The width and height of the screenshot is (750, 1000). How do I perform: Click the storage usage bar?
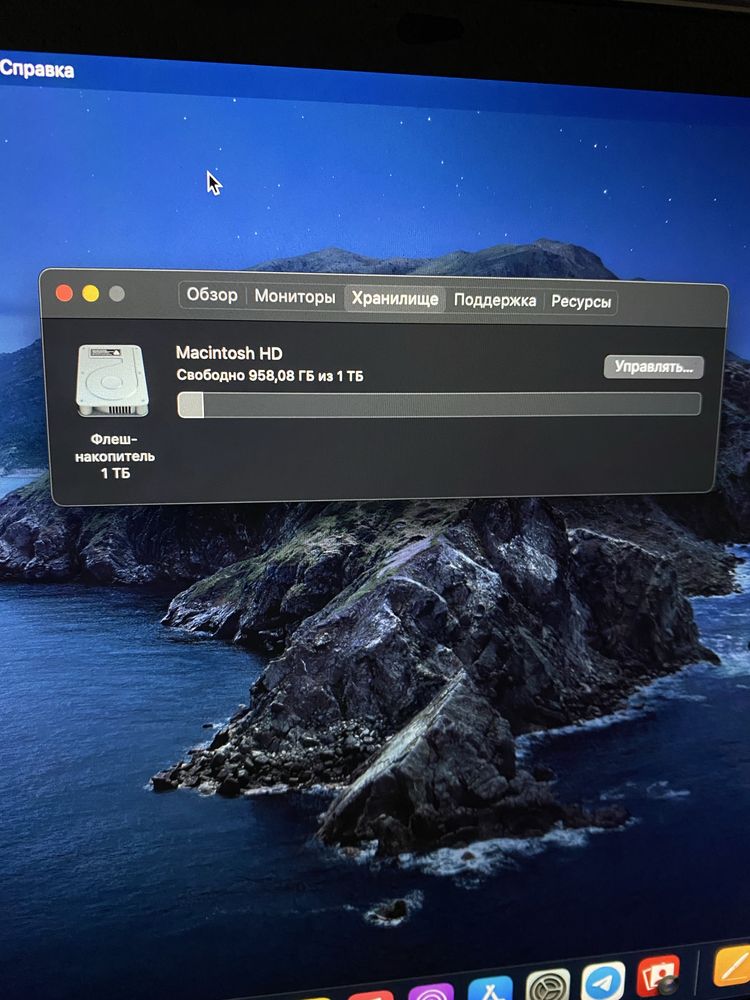point(439,405)
